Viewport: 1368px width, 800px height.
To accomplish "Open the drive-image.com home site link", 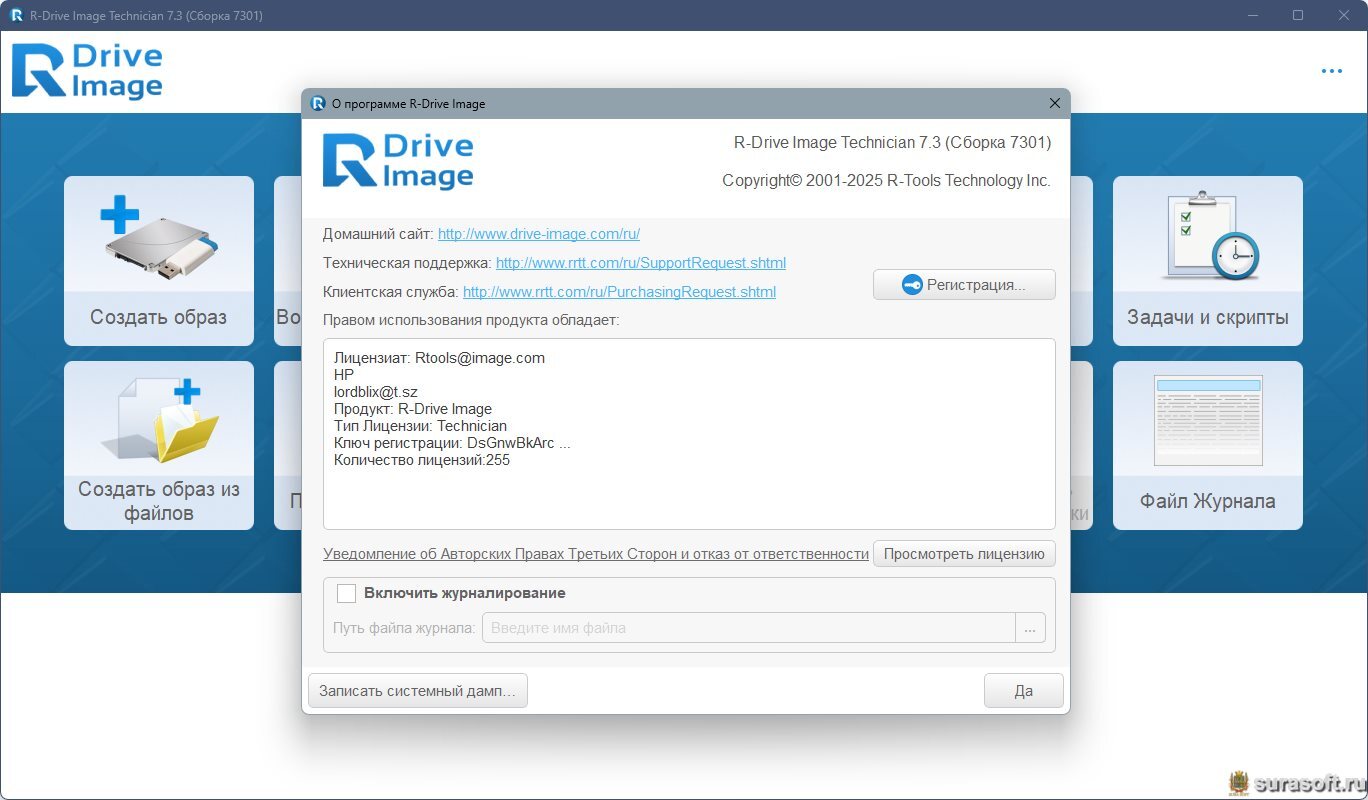I will (x=539, y=234).
